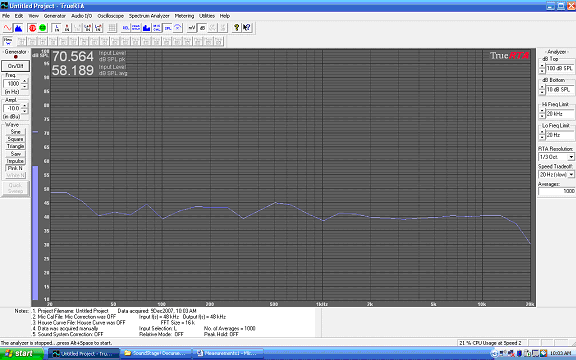Click the dB units toolbar icon
This screenshot has width=576, height=360.
[202, 28]
